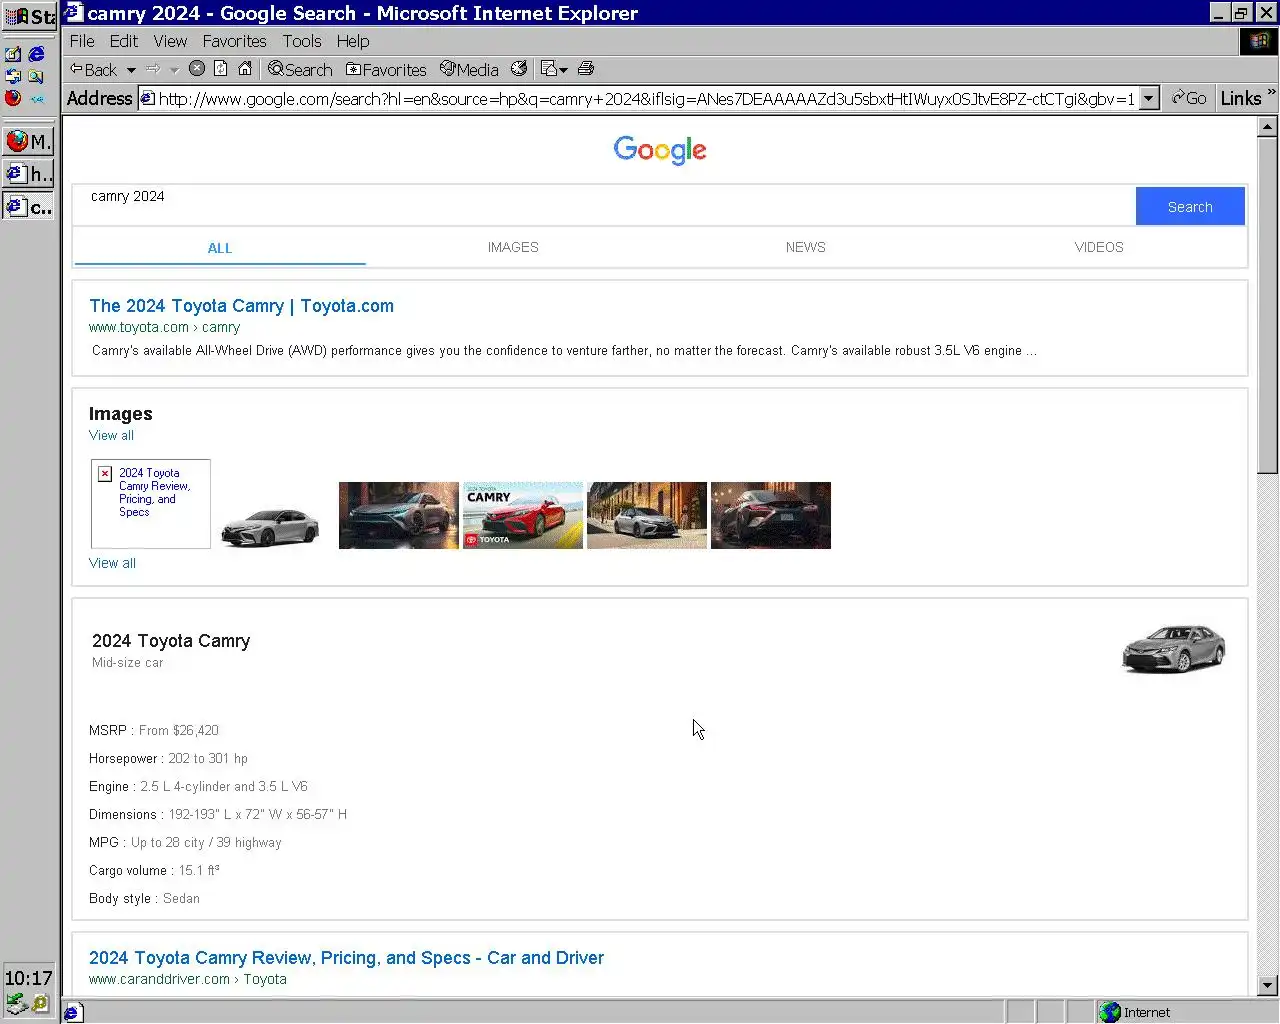Open the Forward history dropdown arrow
The height and width of the screenshot is (1024, 1280).
coord(174,70)
